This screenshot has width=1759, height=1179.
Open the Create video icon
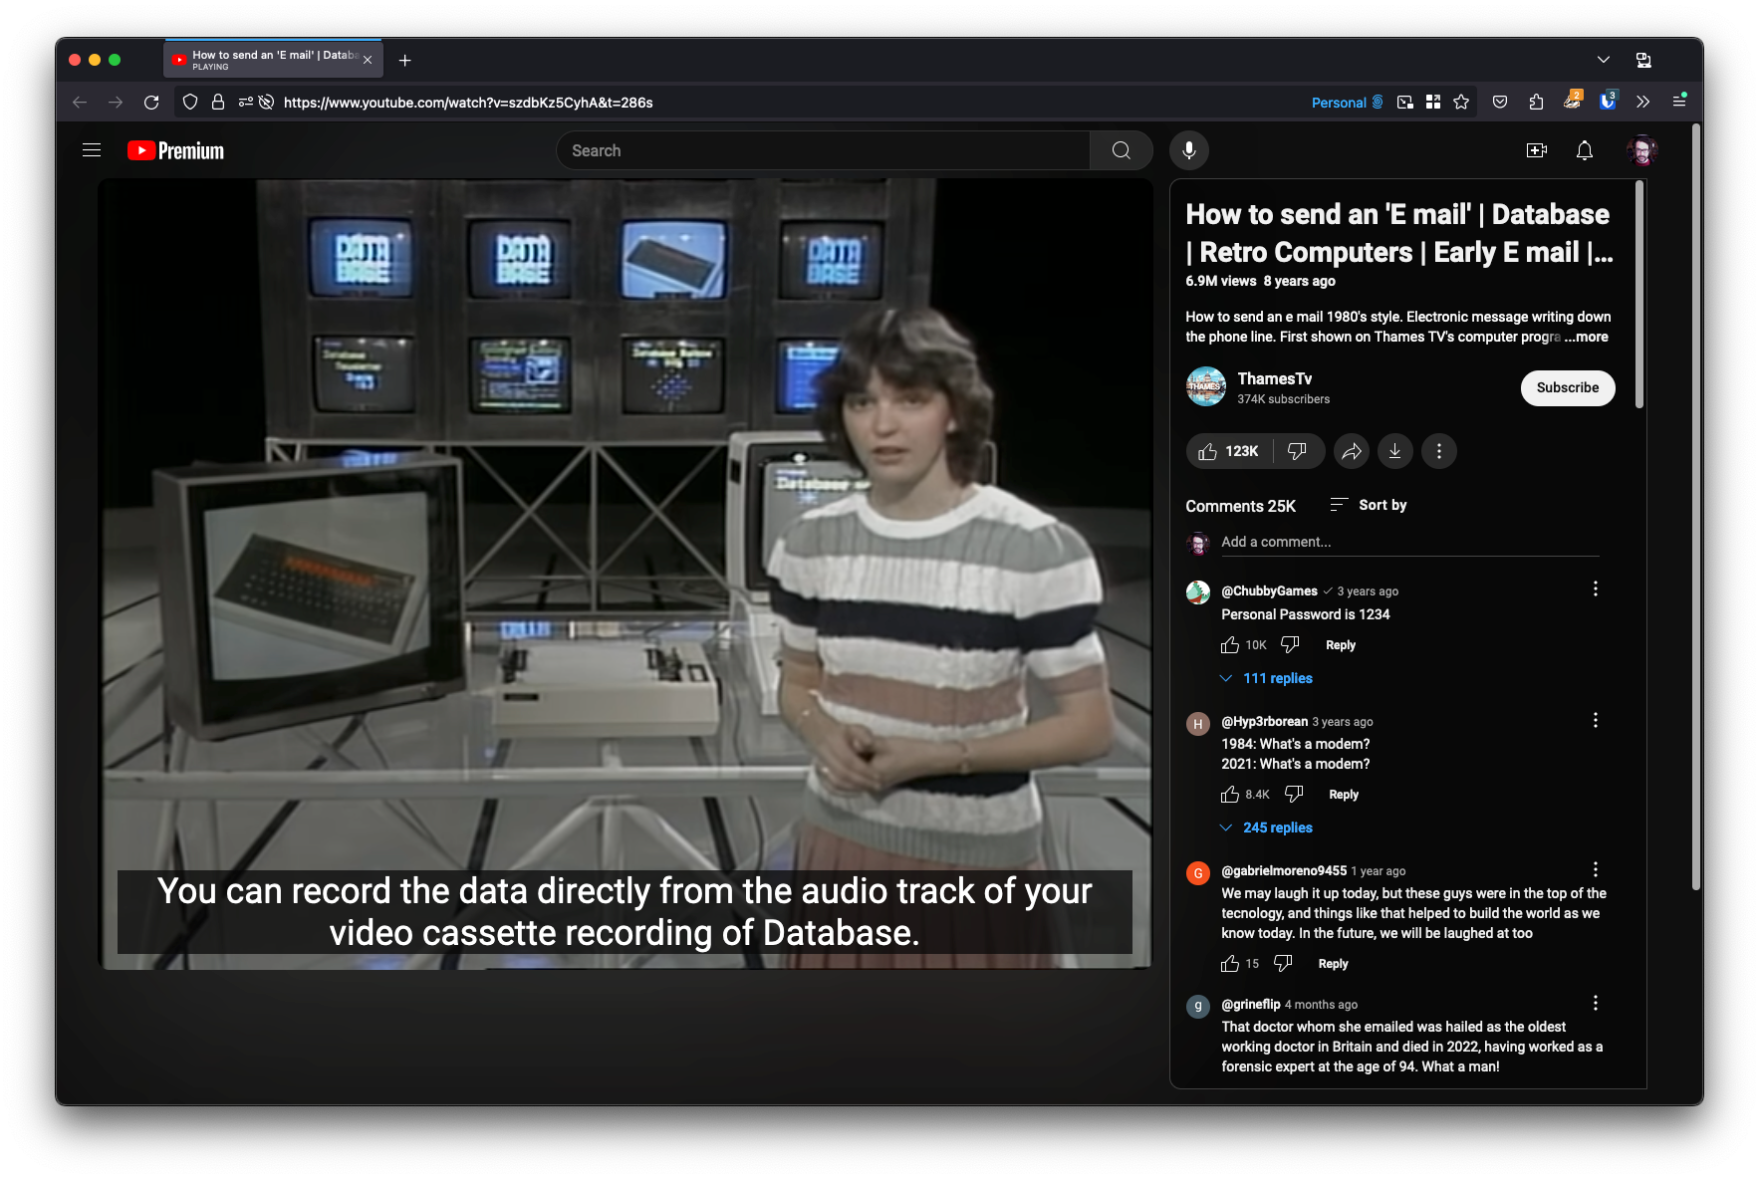pyautogui.click(x=1536, y=150)
